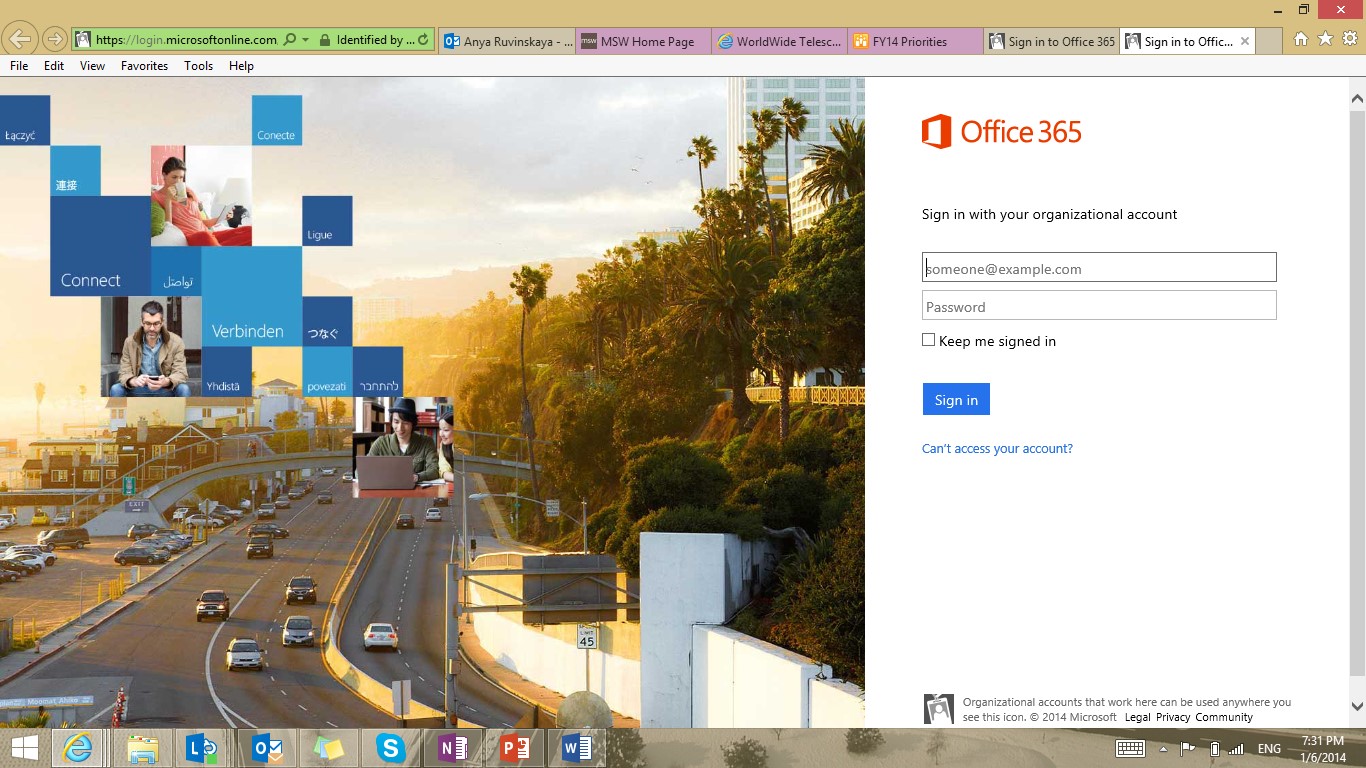Image resolution: width=1366 pixels, height=768 pixels.
Task: Click the Password field
Action: click(1099, 305)
